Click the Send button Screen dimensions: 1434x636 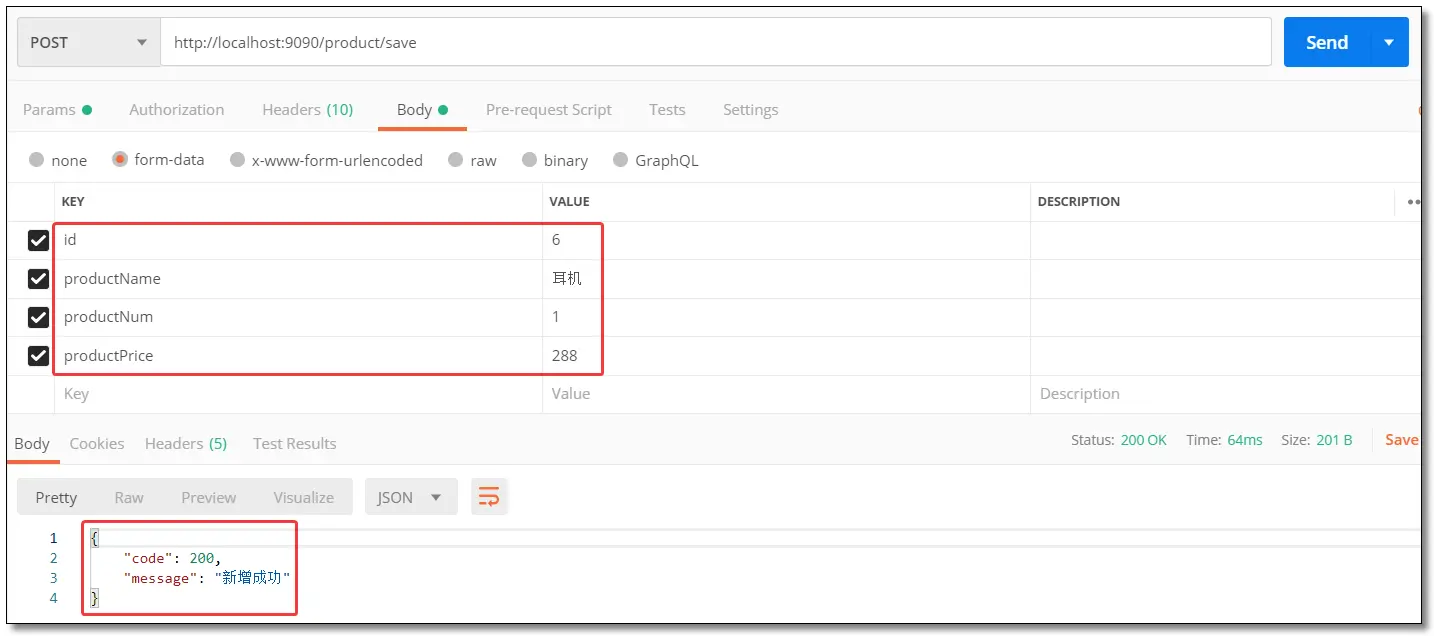(1327, 42)
